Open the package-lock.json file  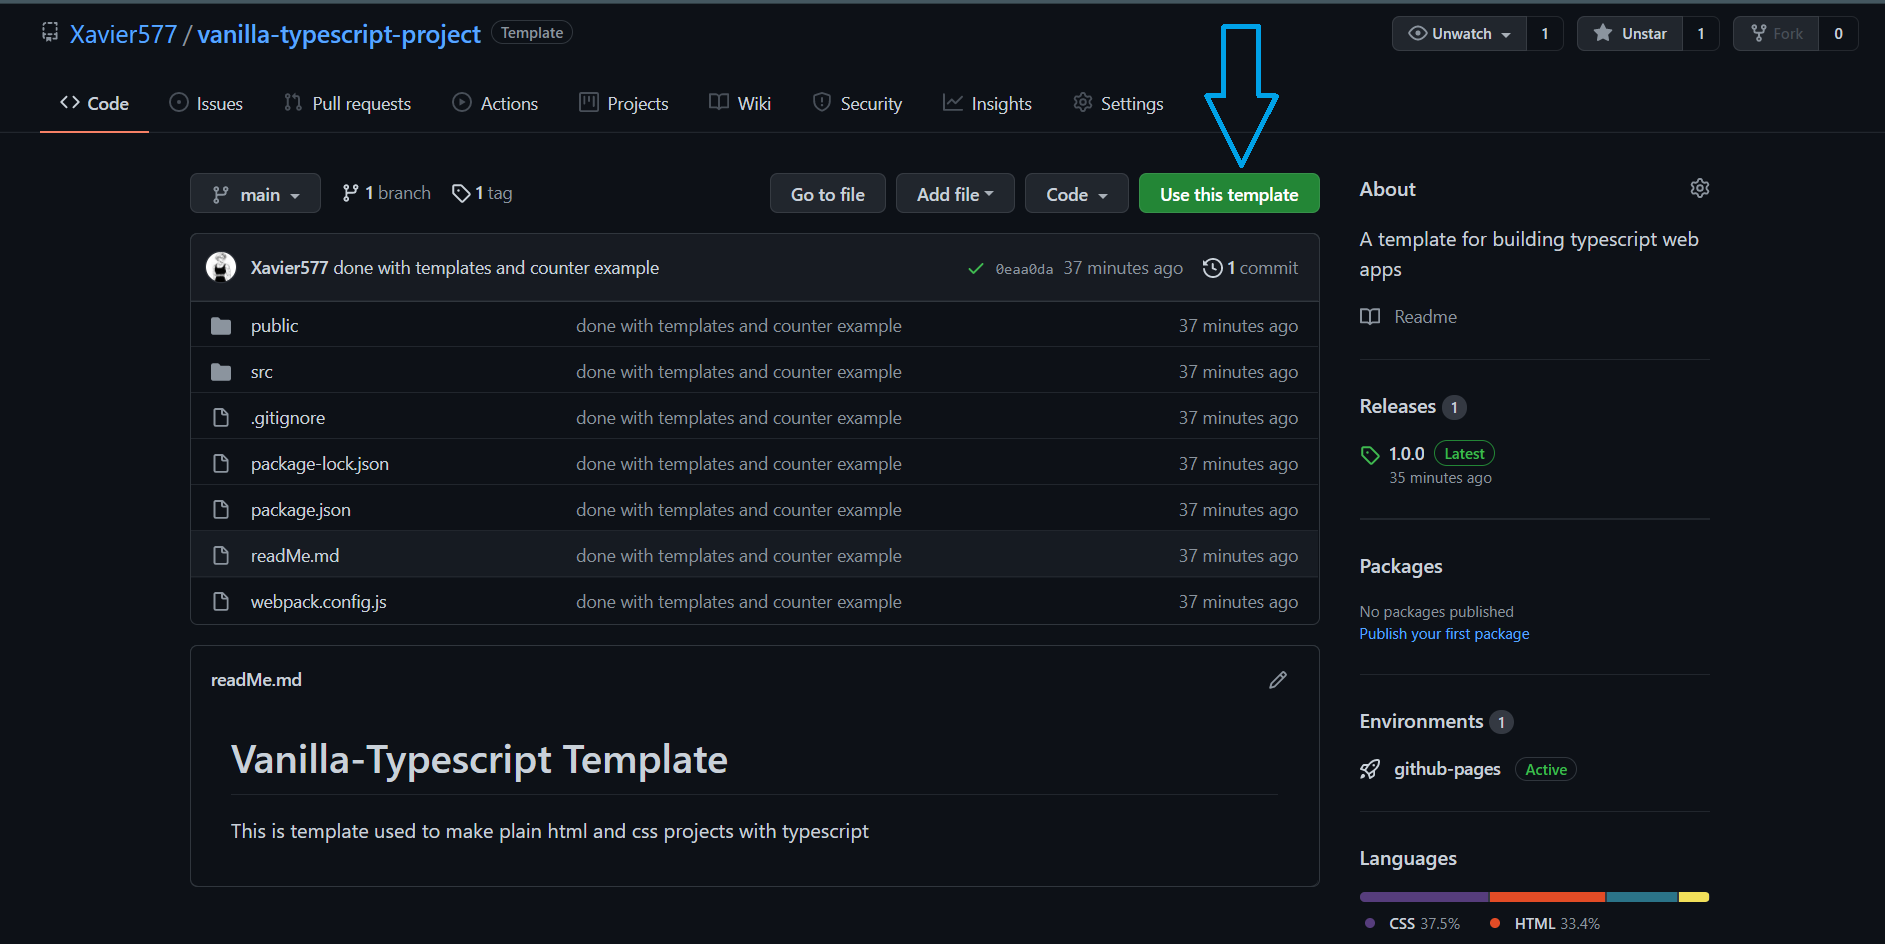pyautogui.click(x=320, y=464)
